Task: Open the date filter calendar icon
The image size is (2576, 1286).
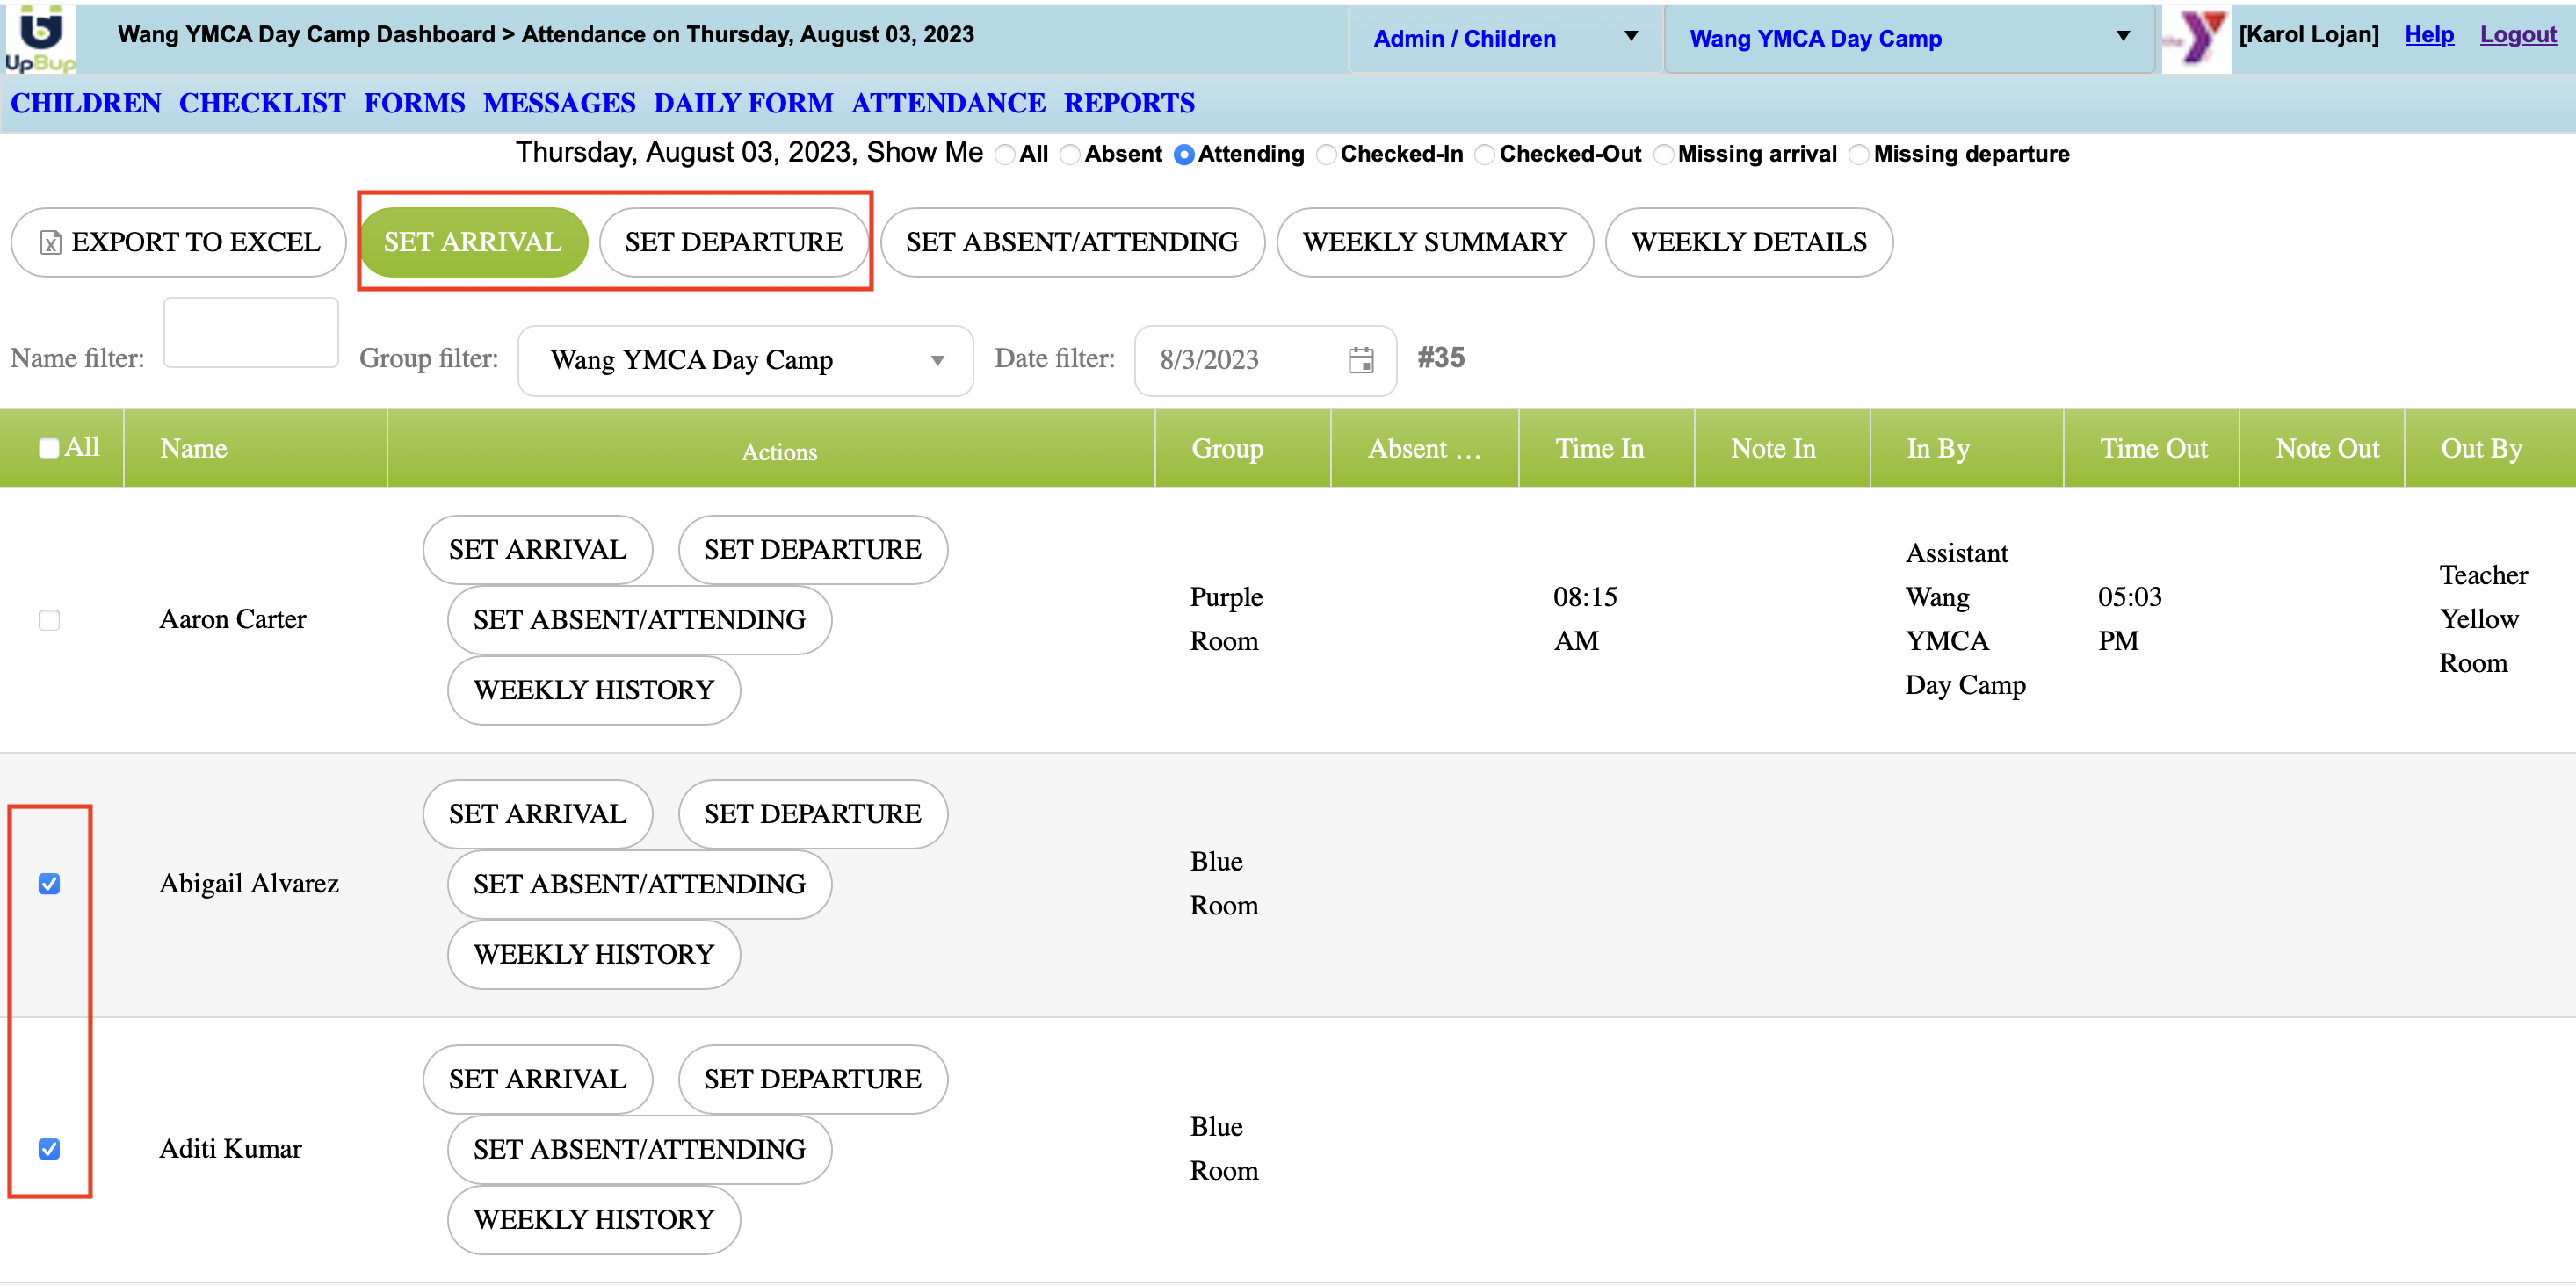Action: click(x=1360, y=360)
